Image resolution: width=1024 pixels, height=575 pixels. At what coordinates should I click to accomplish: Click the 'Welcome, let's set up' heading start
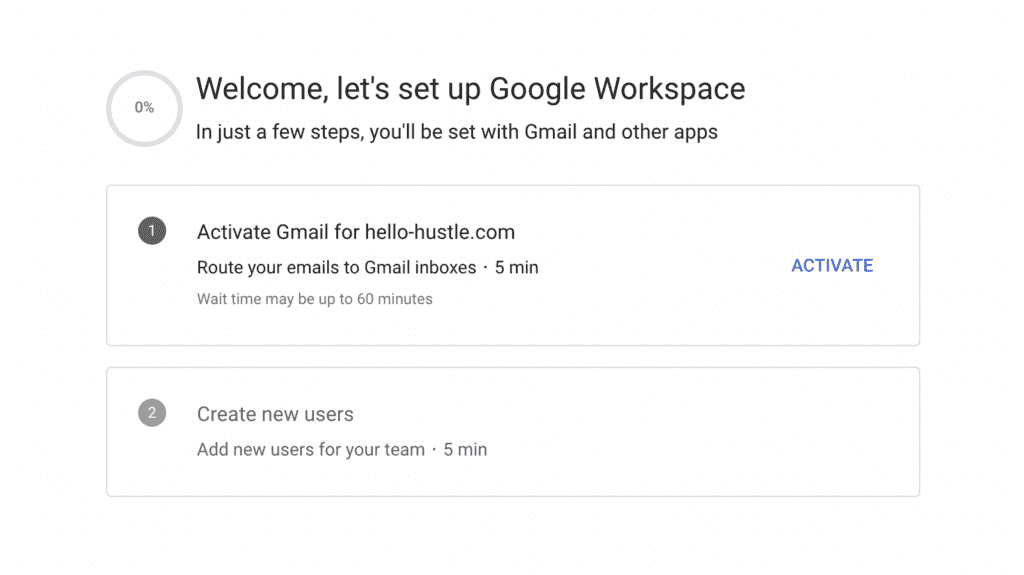click(x=290, y=89)
